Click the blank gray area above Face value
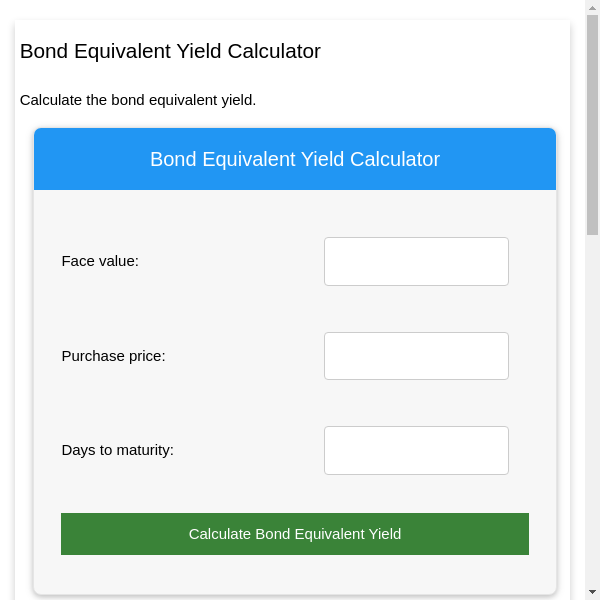 point(295,212)
